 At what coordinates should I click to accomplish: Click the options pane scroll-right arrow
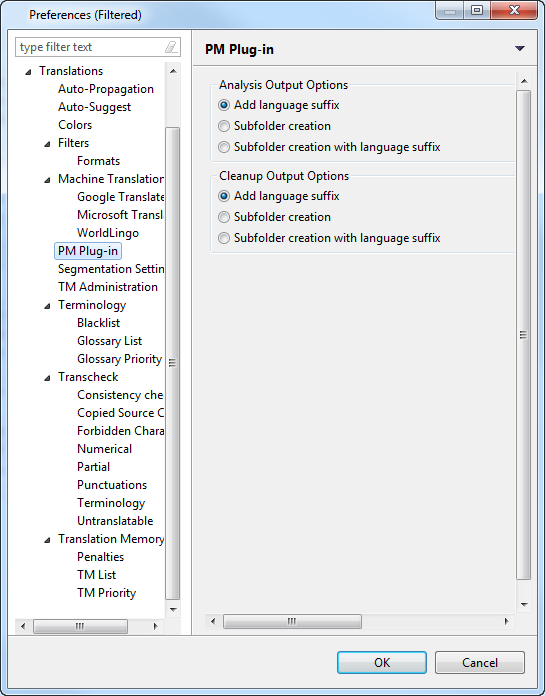[506, 621]
